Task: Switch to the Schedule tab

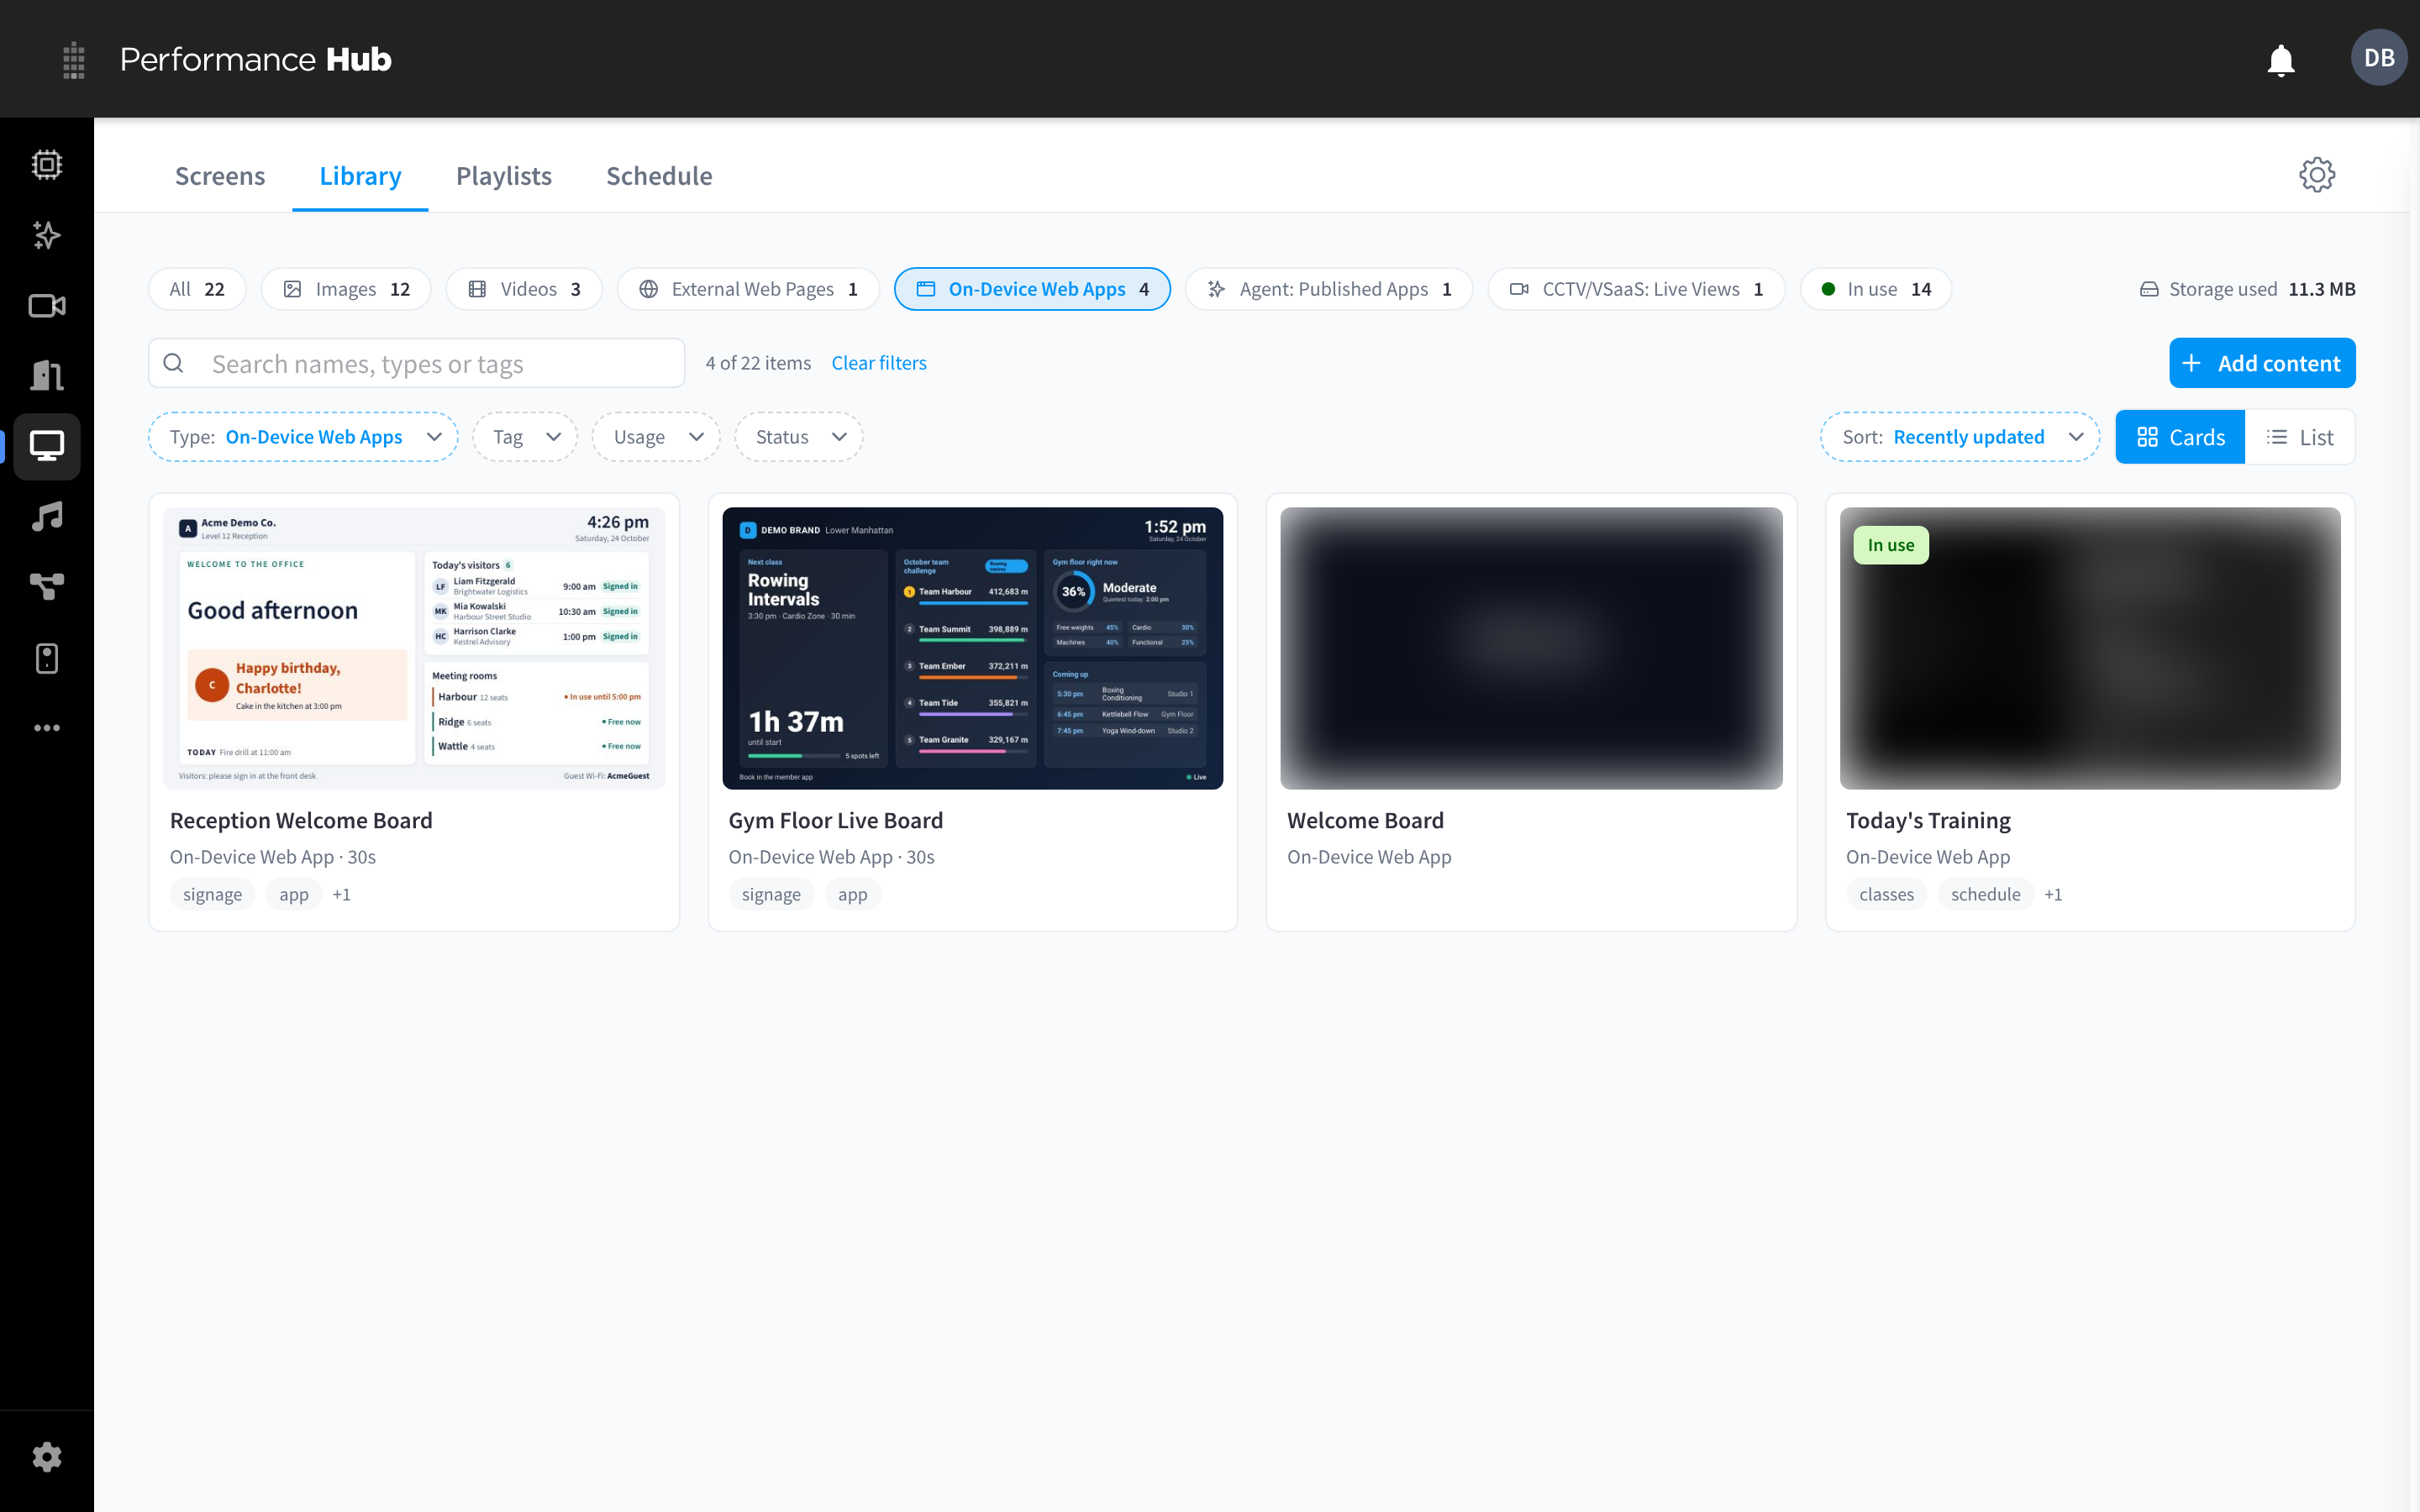Action: pyautogui.click(x=659, y=176)
